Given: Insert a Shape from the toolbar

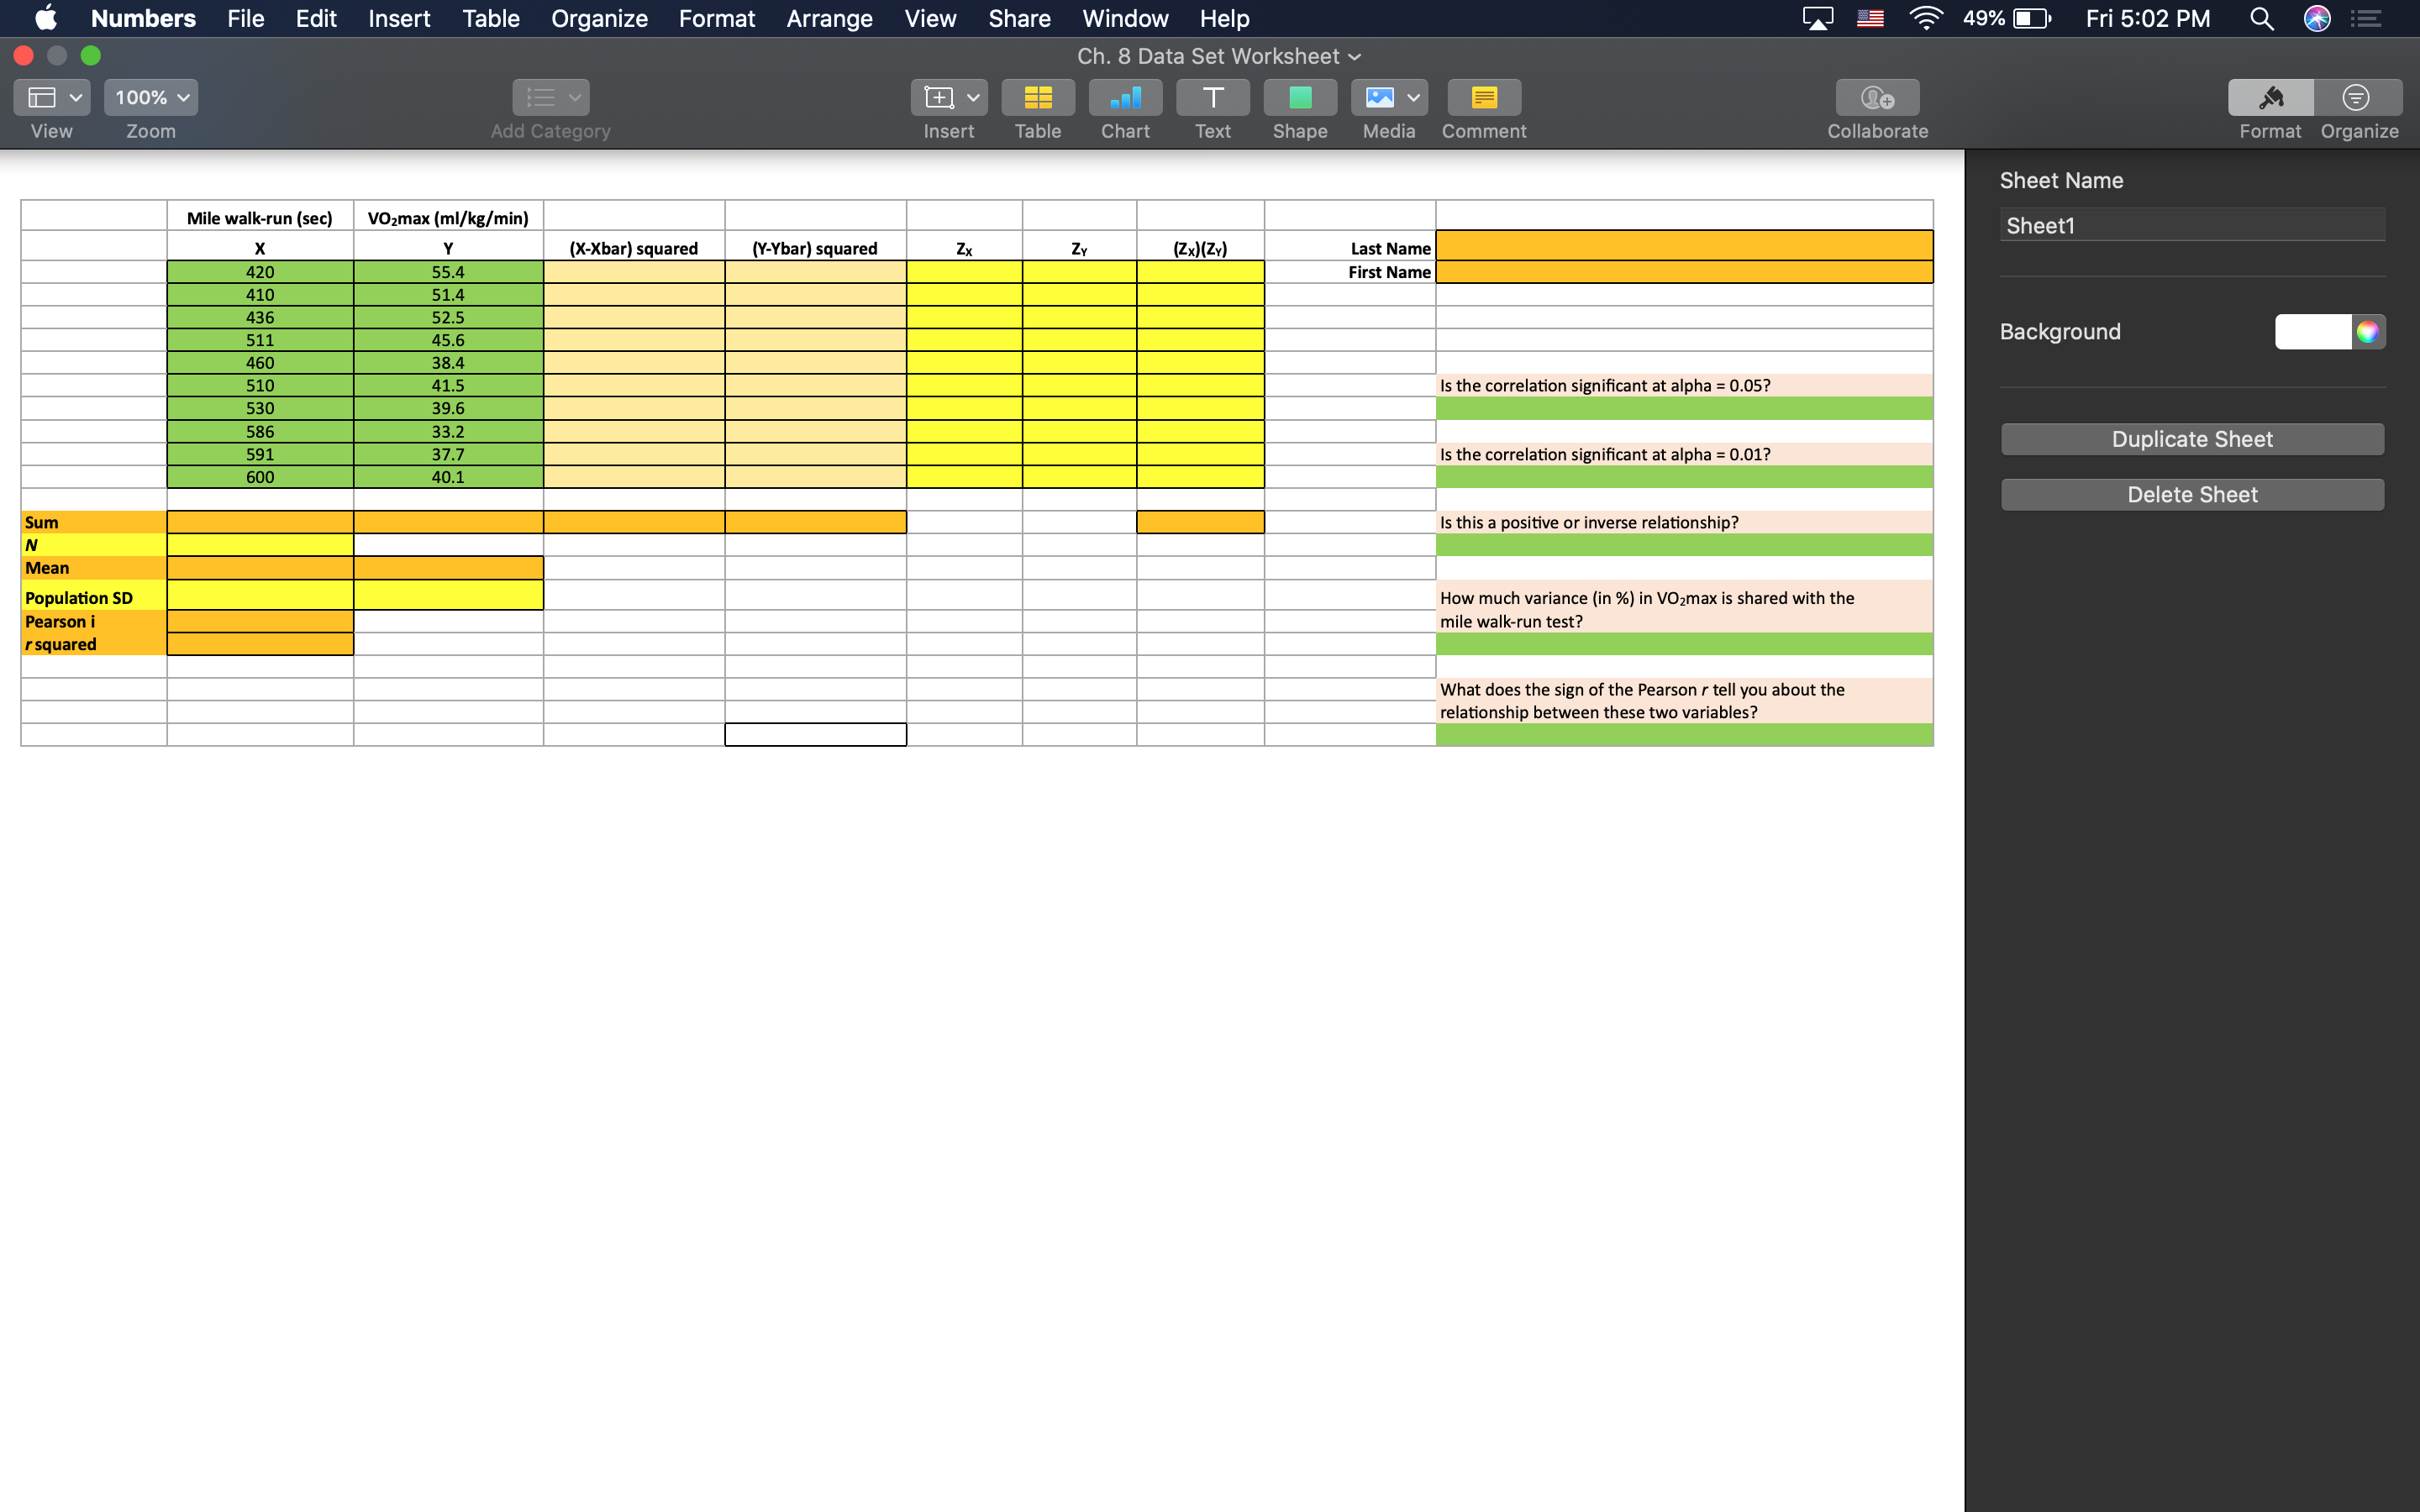Looking at the screenshot, I should (1299, 97).
